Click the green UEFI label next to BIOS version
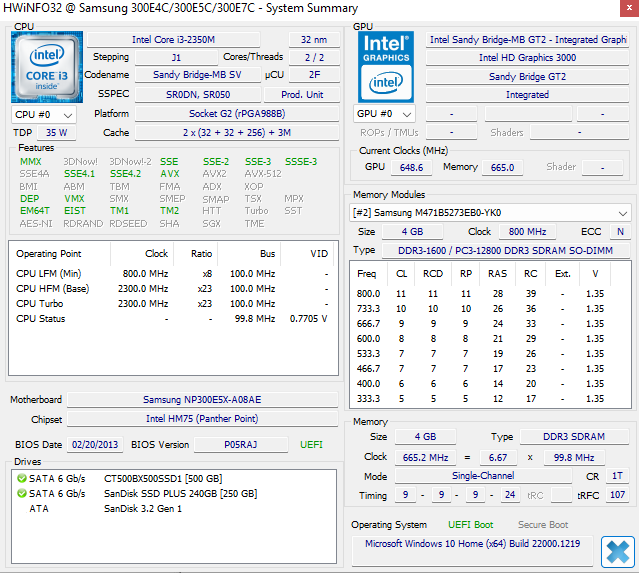Image resolution: width=639 pixels, height=573 pixels. coord(311,444)
